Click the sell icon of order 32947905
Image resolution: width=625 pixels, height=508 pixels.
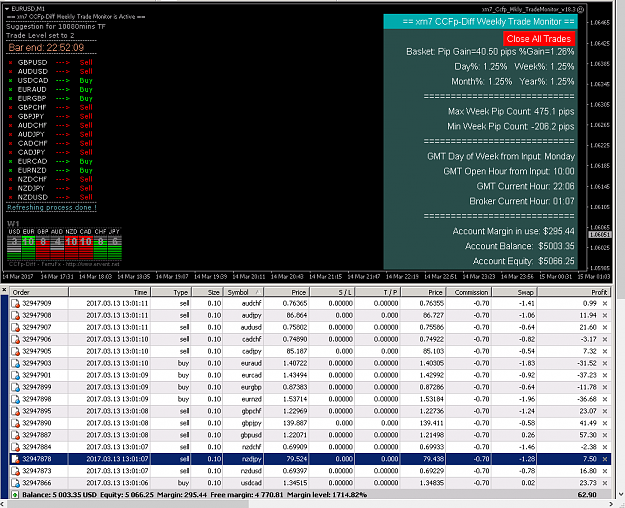pyautogui.click(x=16, y=352)
